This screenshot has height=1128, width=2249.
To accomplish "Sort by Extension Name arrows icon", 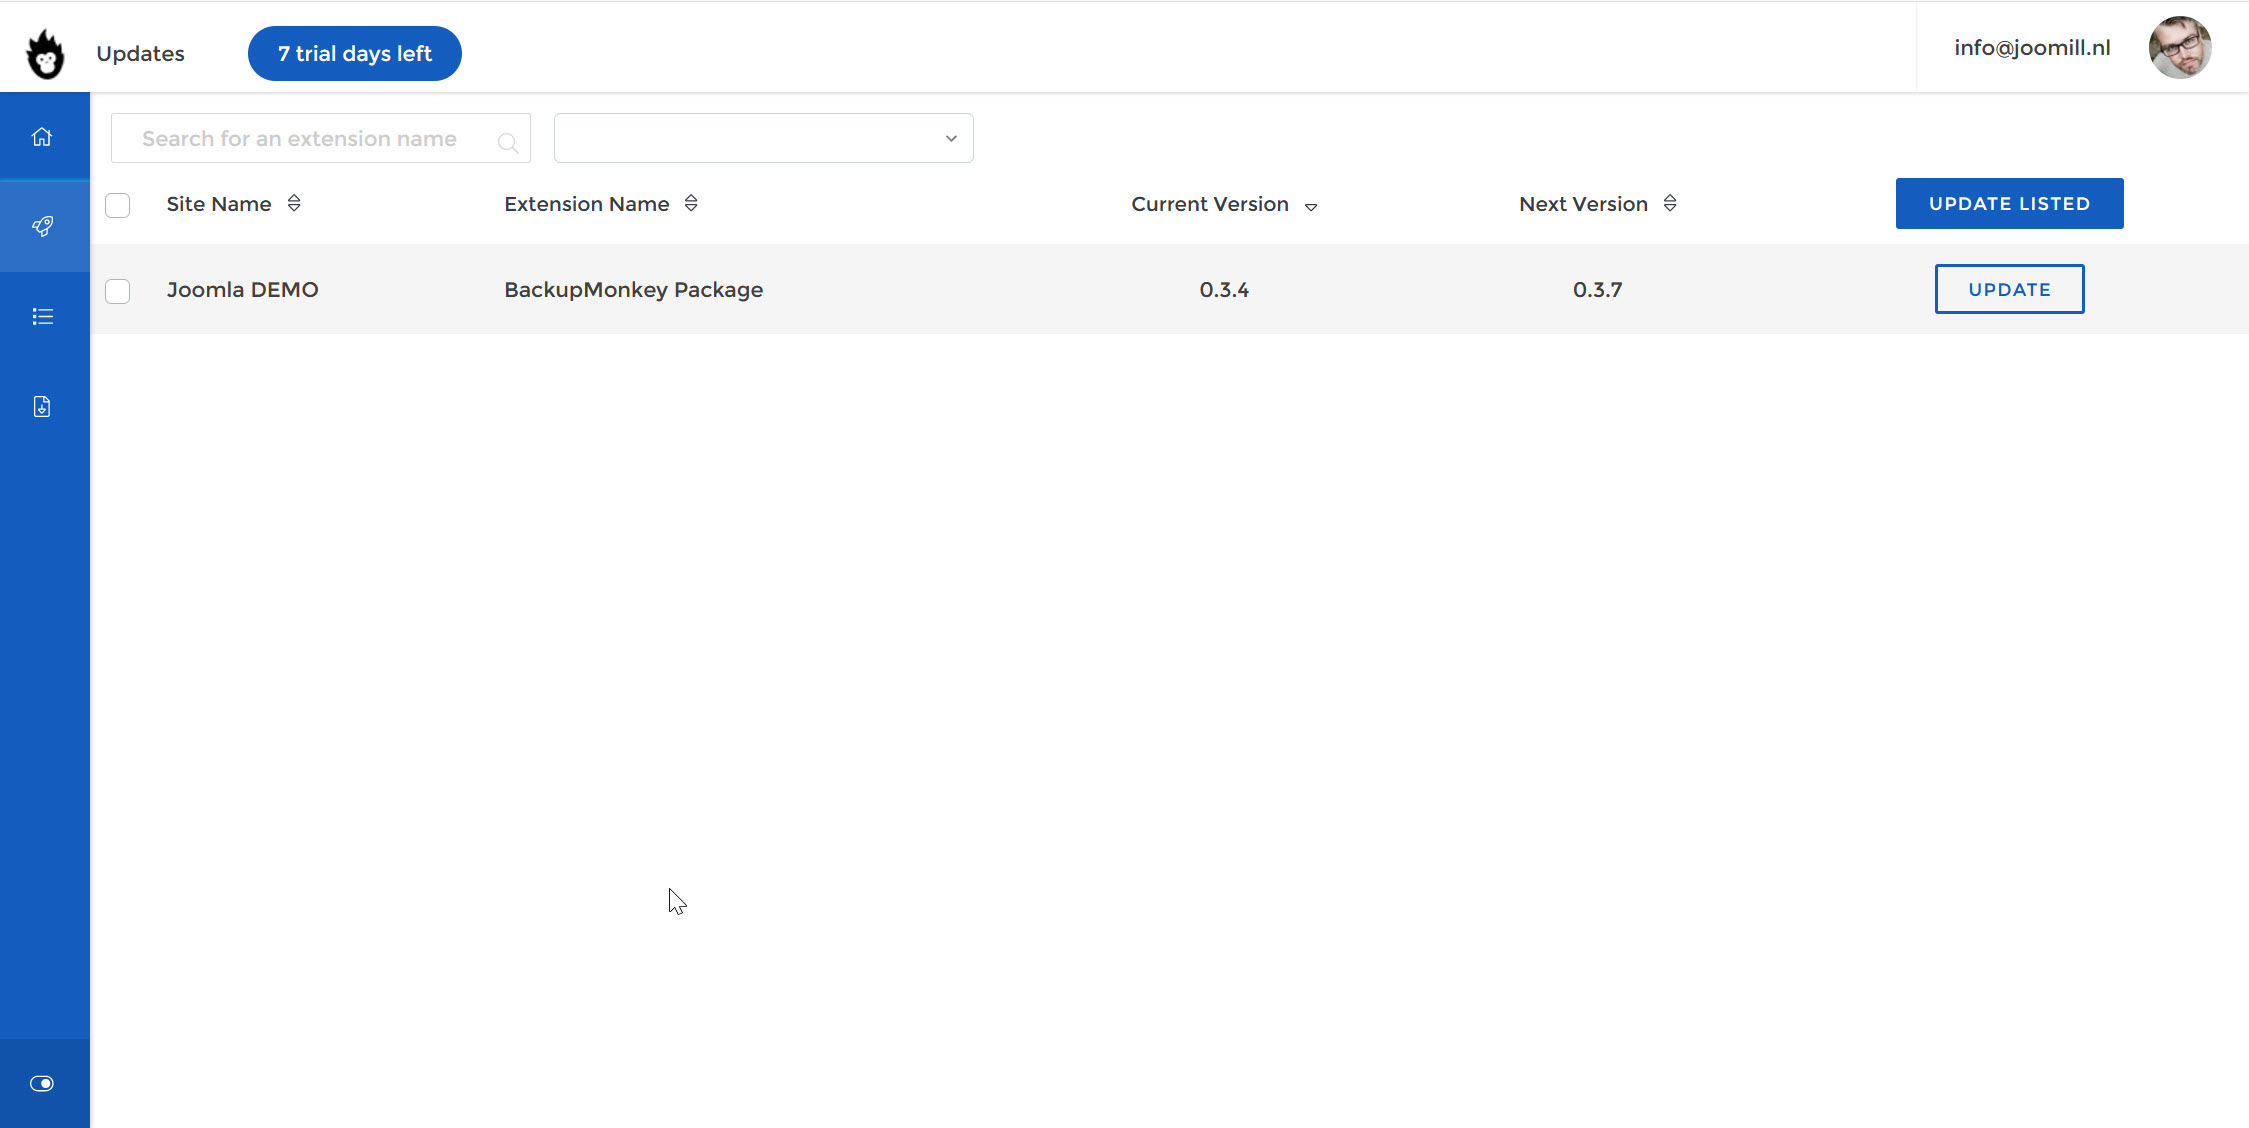I will click(x=691, y=204).
